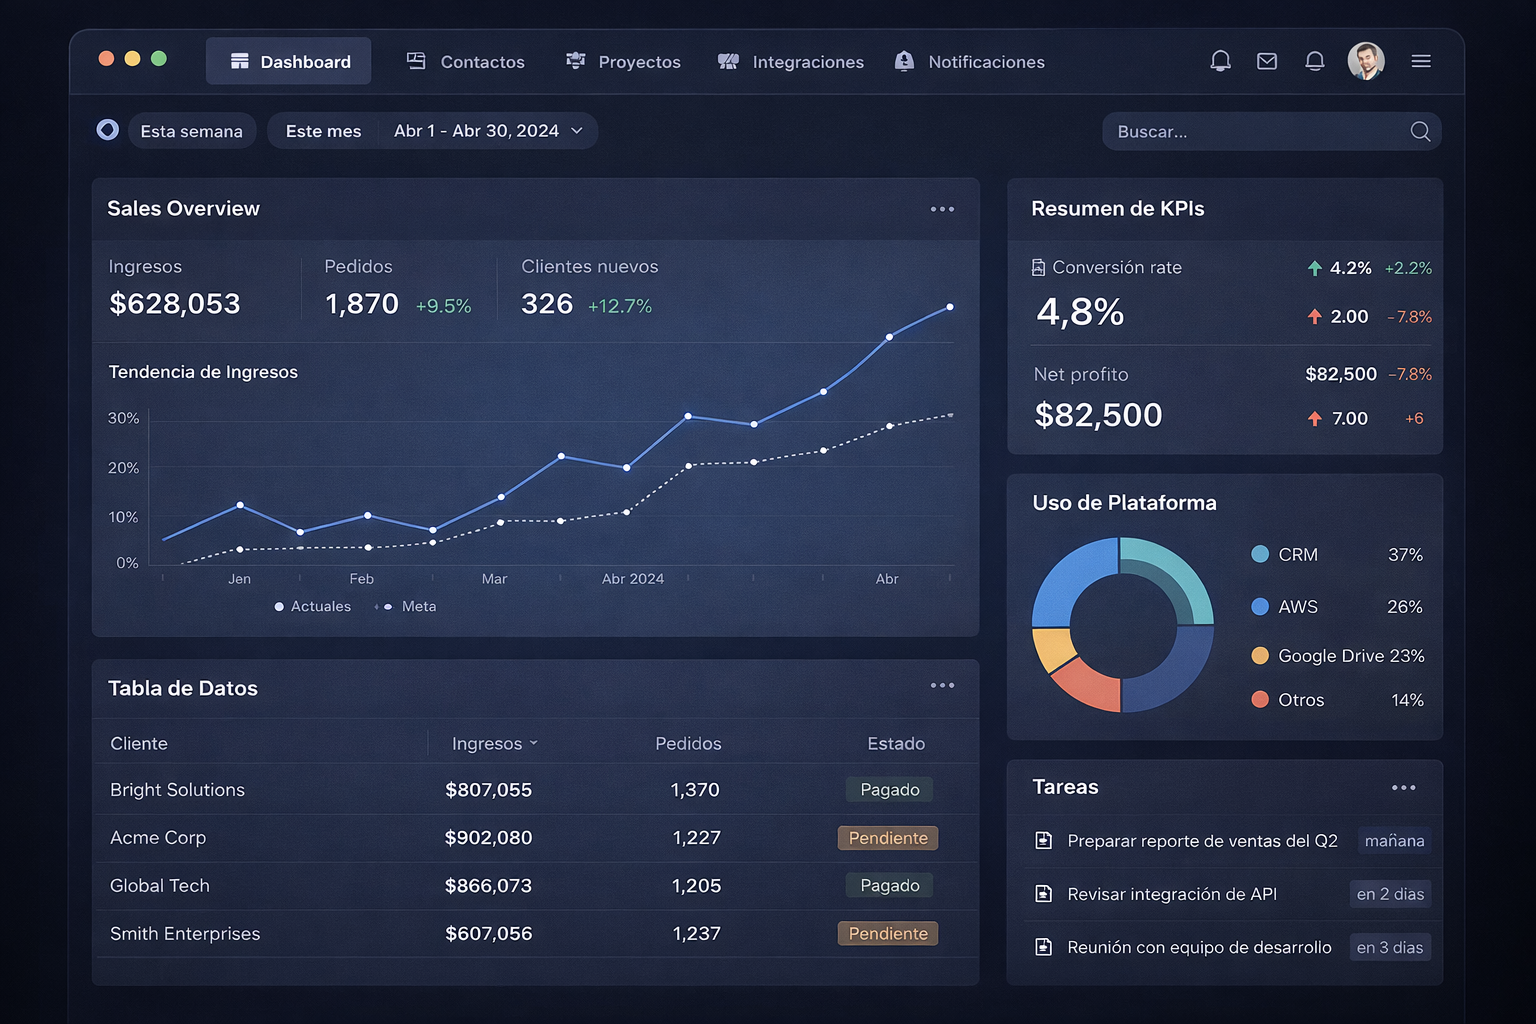Select the Esta semana filter
This screenshot has width=1536, height=1024.
(x=191, y=130)
